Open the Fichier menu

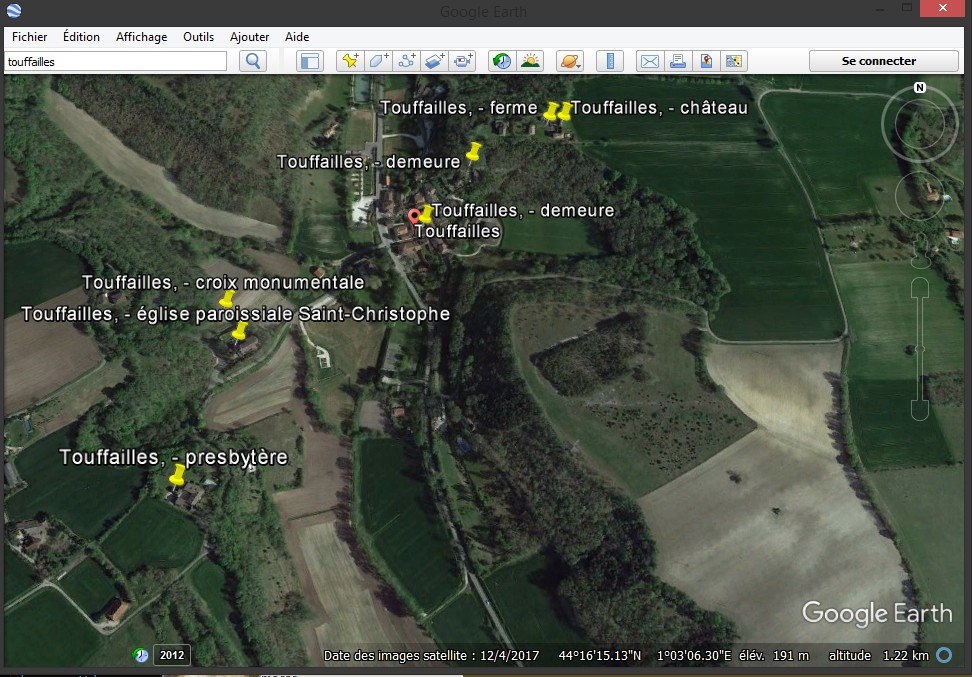click(30, 37)
